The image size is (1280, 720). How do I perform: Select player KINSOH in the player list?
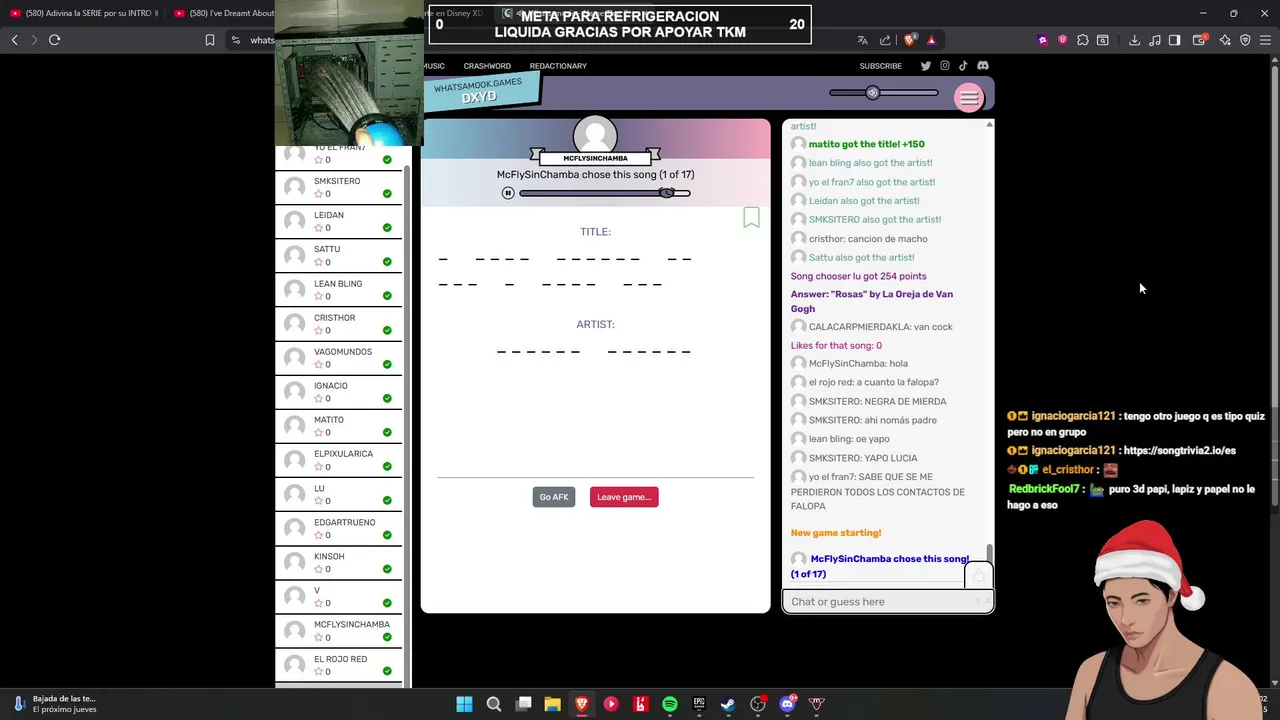[x=339, y=562]
